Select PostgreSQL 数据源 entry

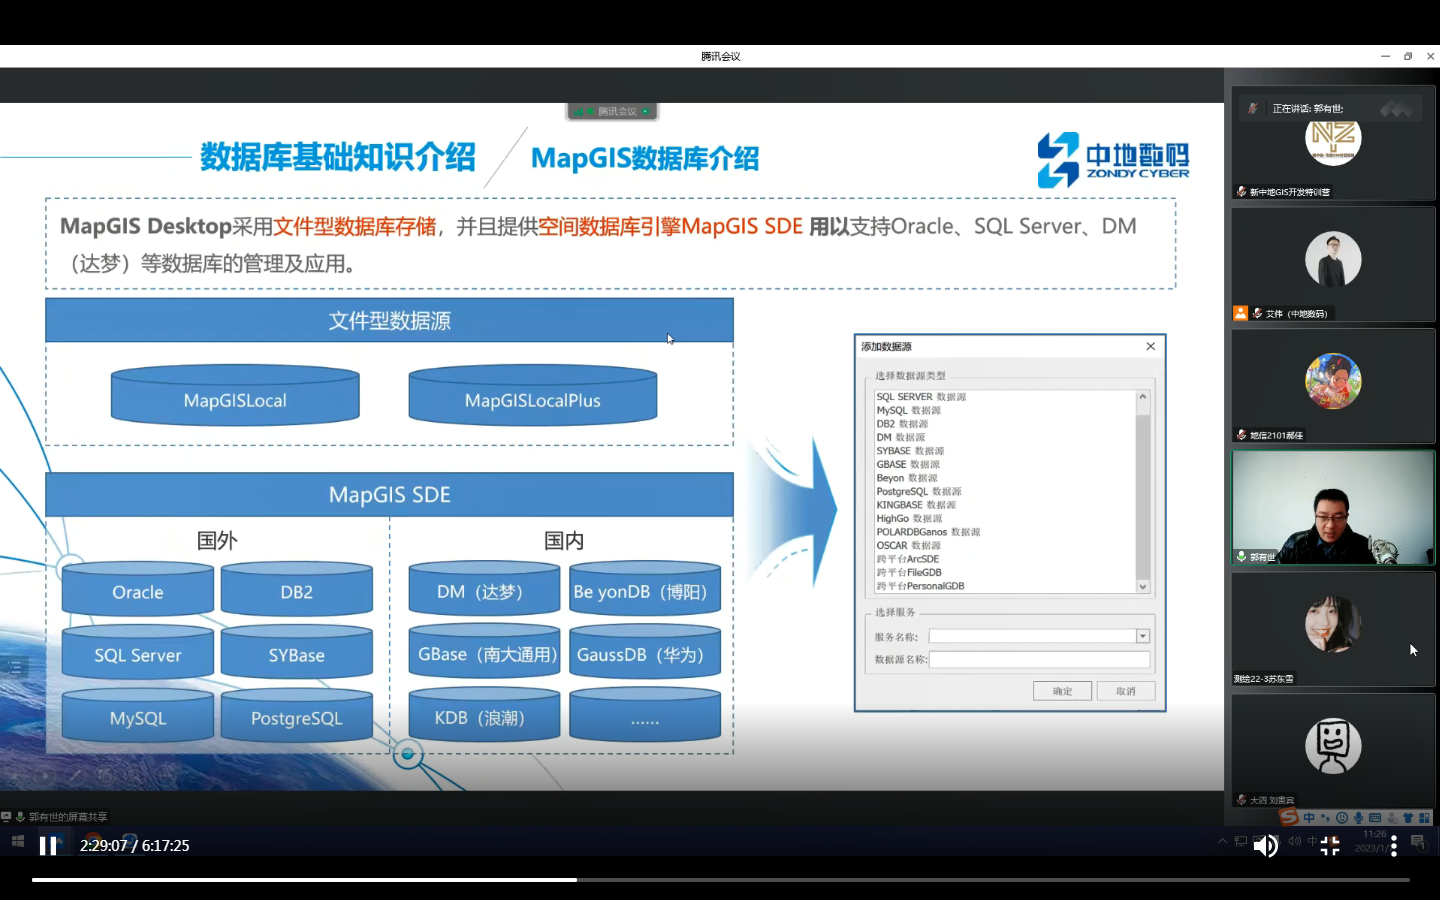[x=919, y=491]
